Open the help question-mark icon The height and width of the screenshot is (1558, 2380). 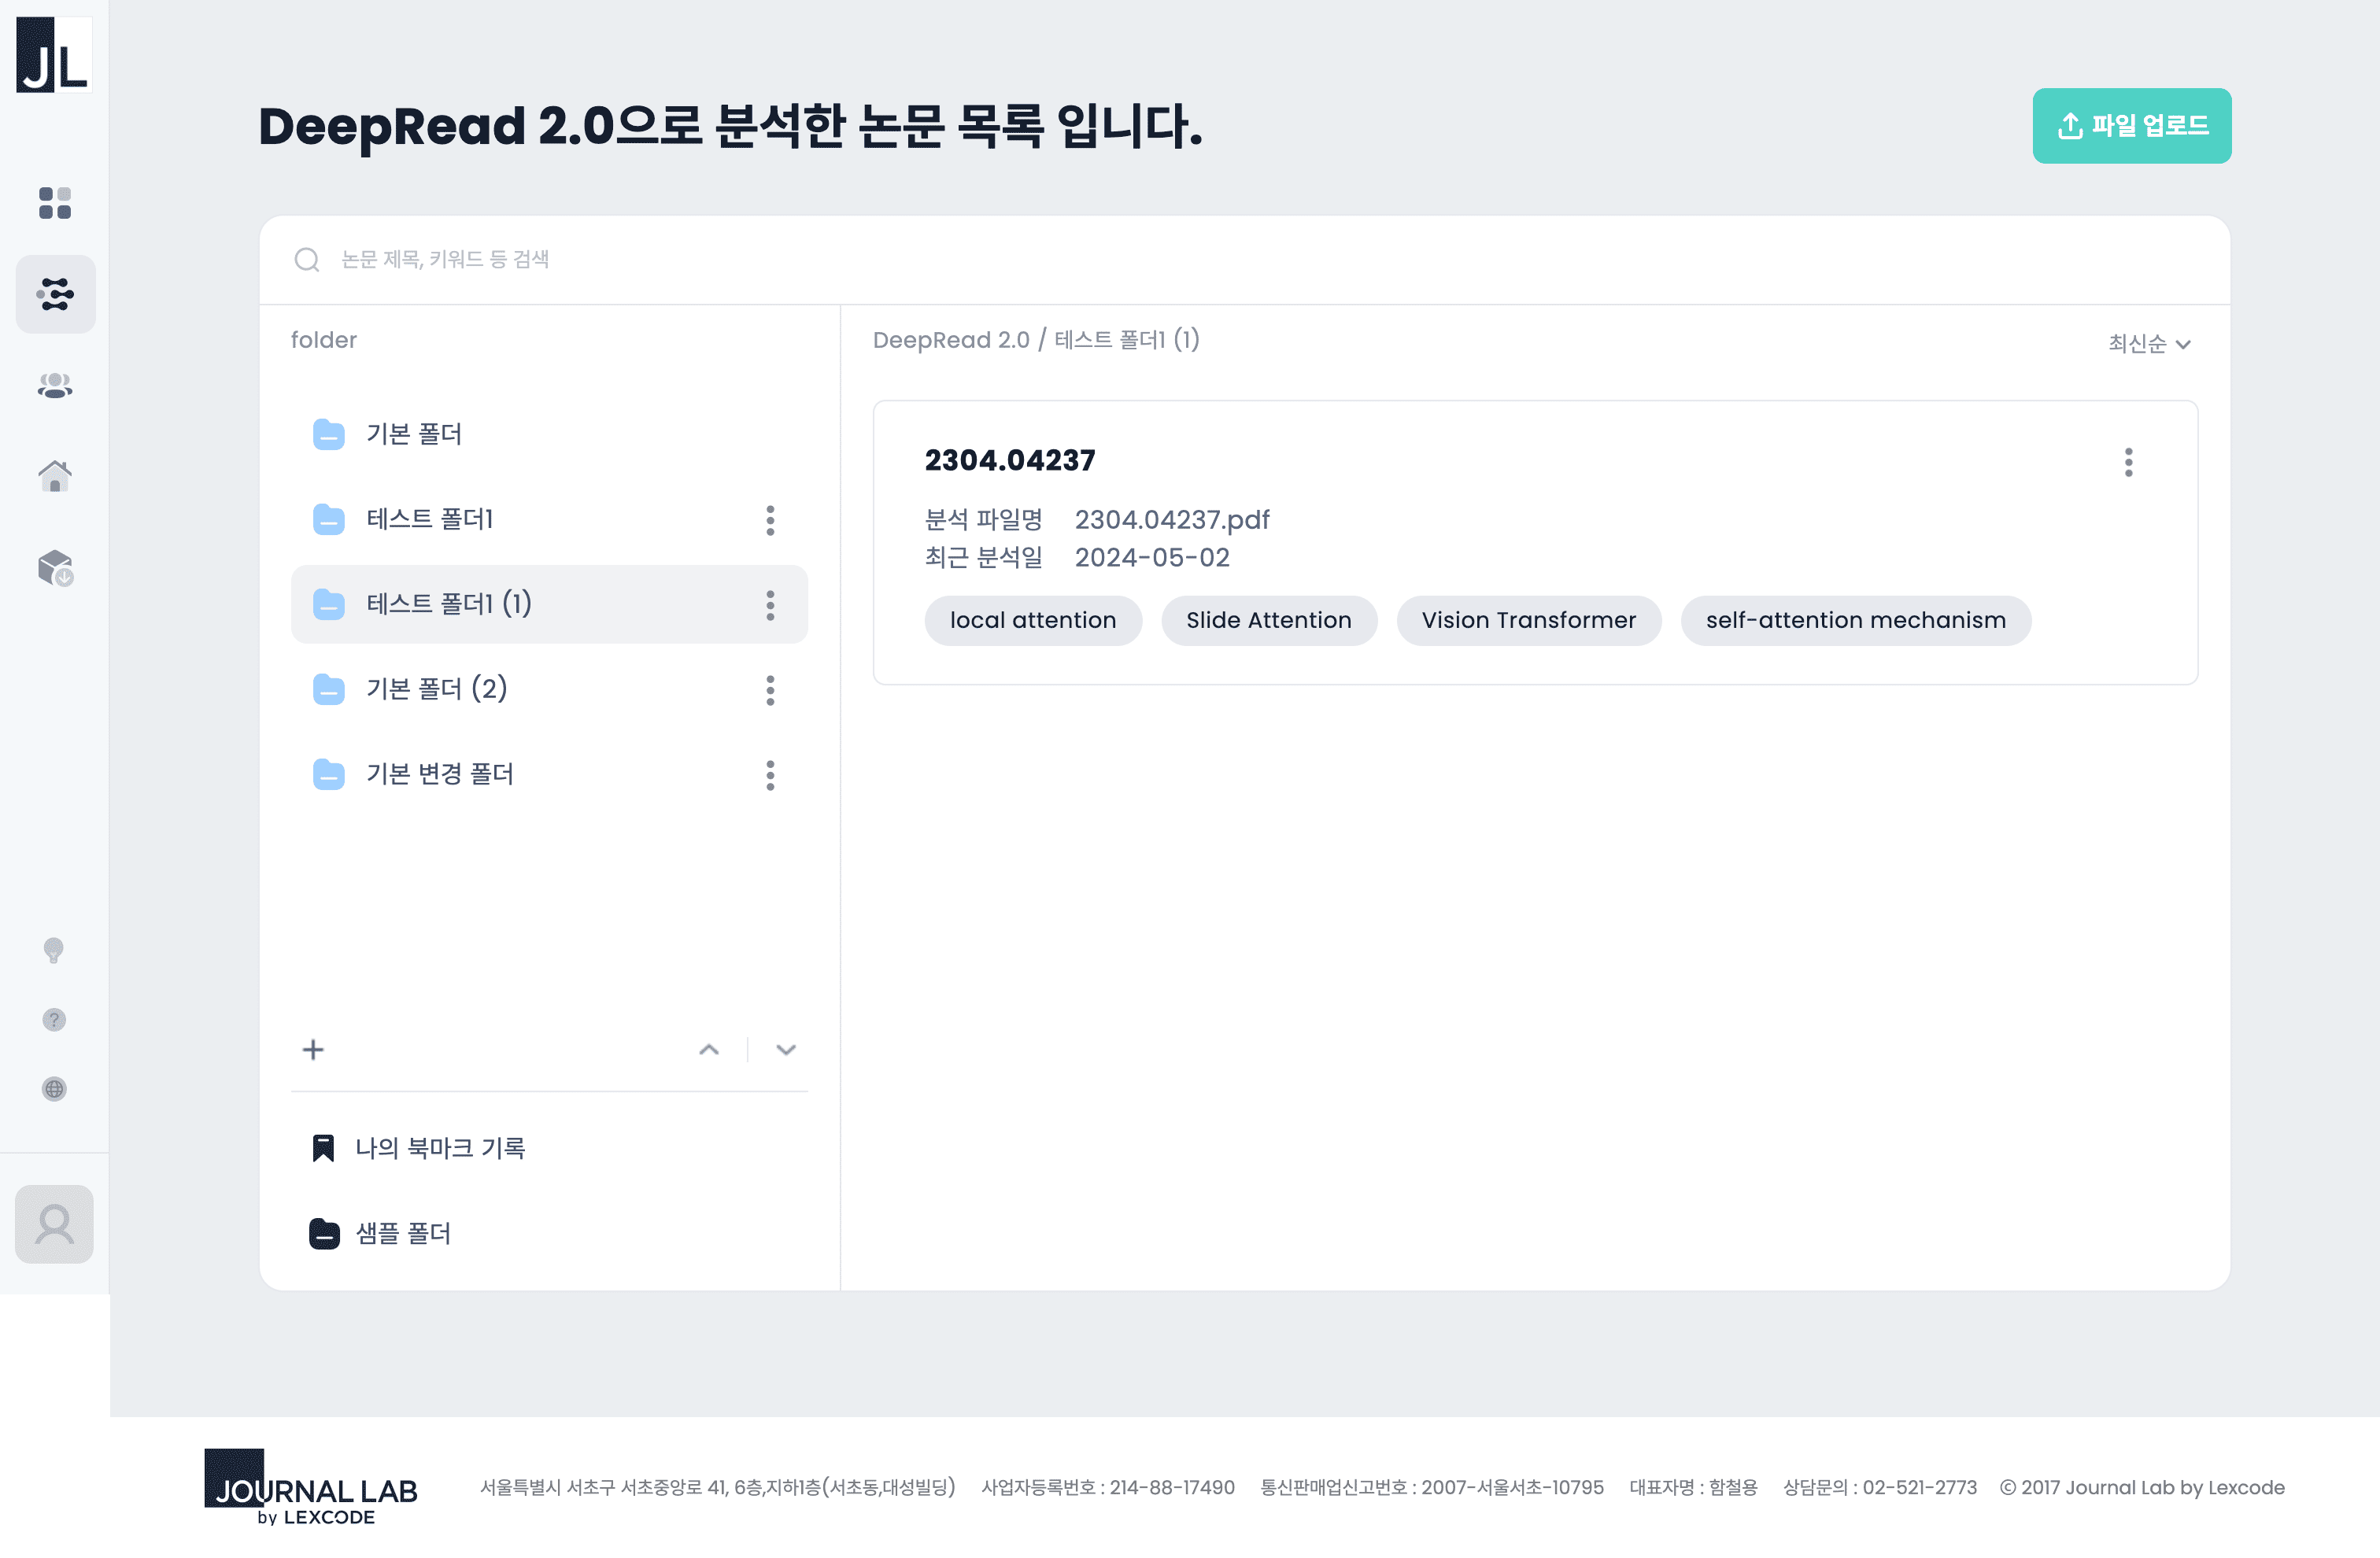(54, 1020)
